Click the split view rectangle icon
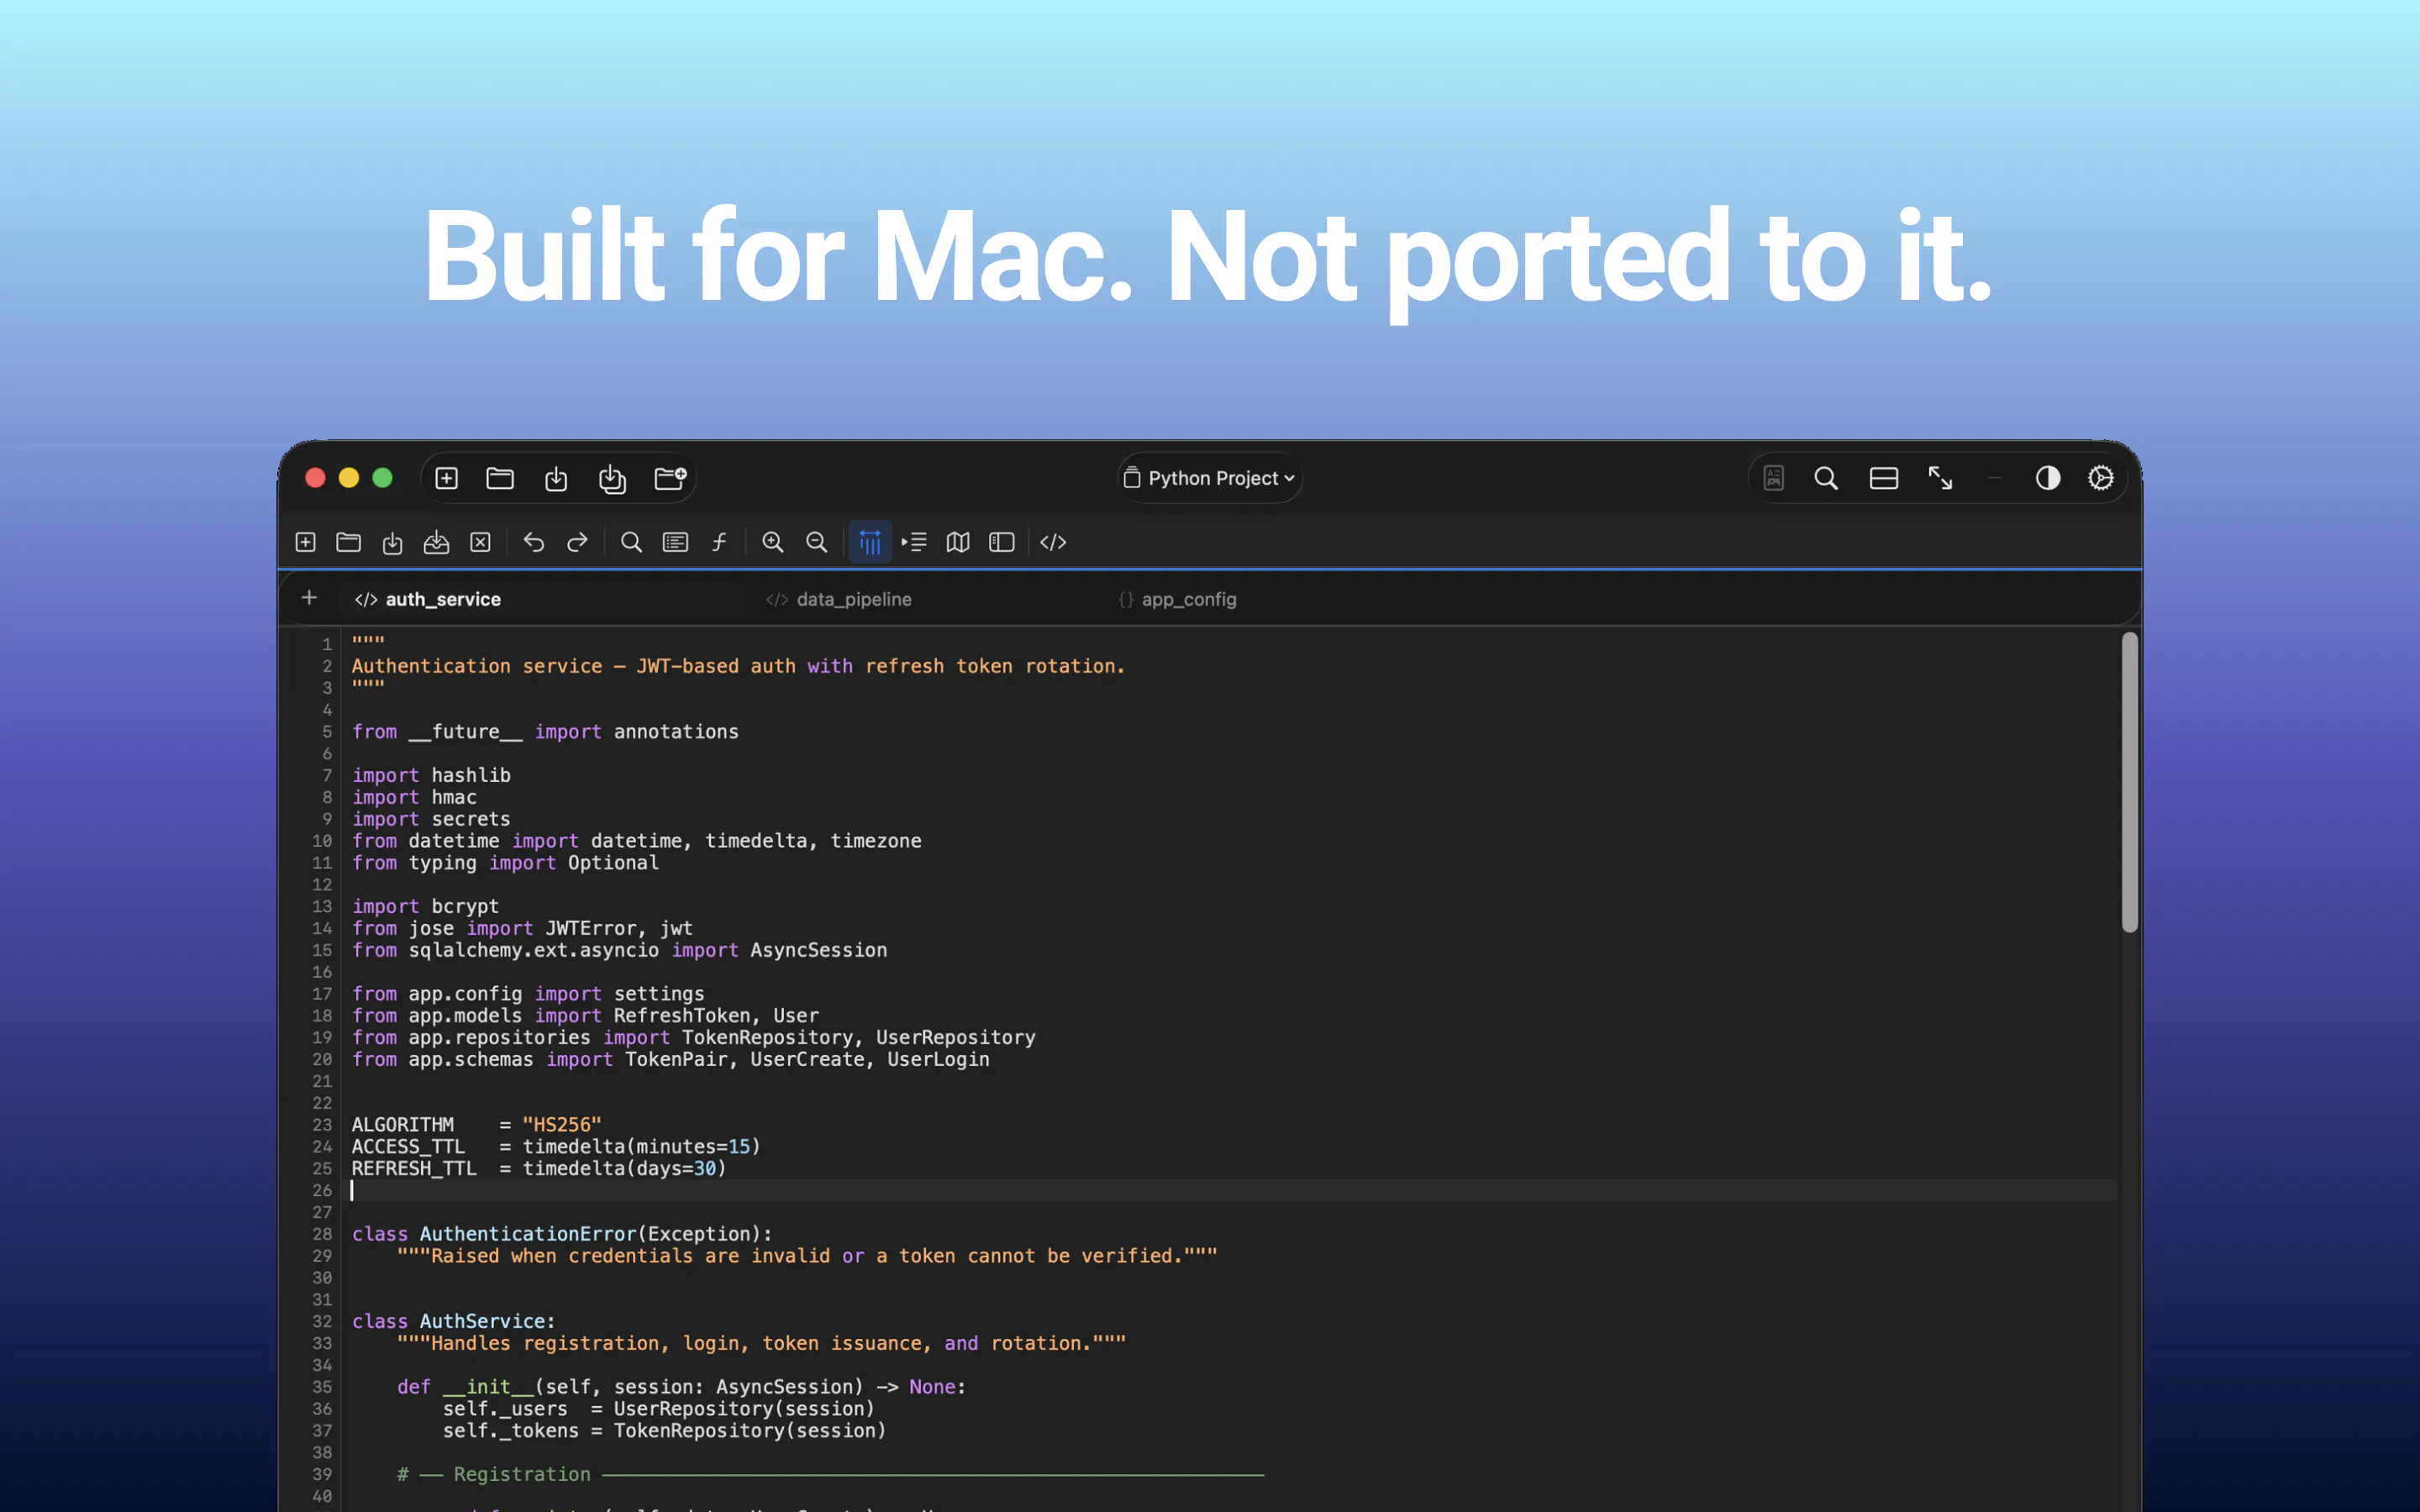This screenshot has height=1512, width=2420. pos(1884,478)
